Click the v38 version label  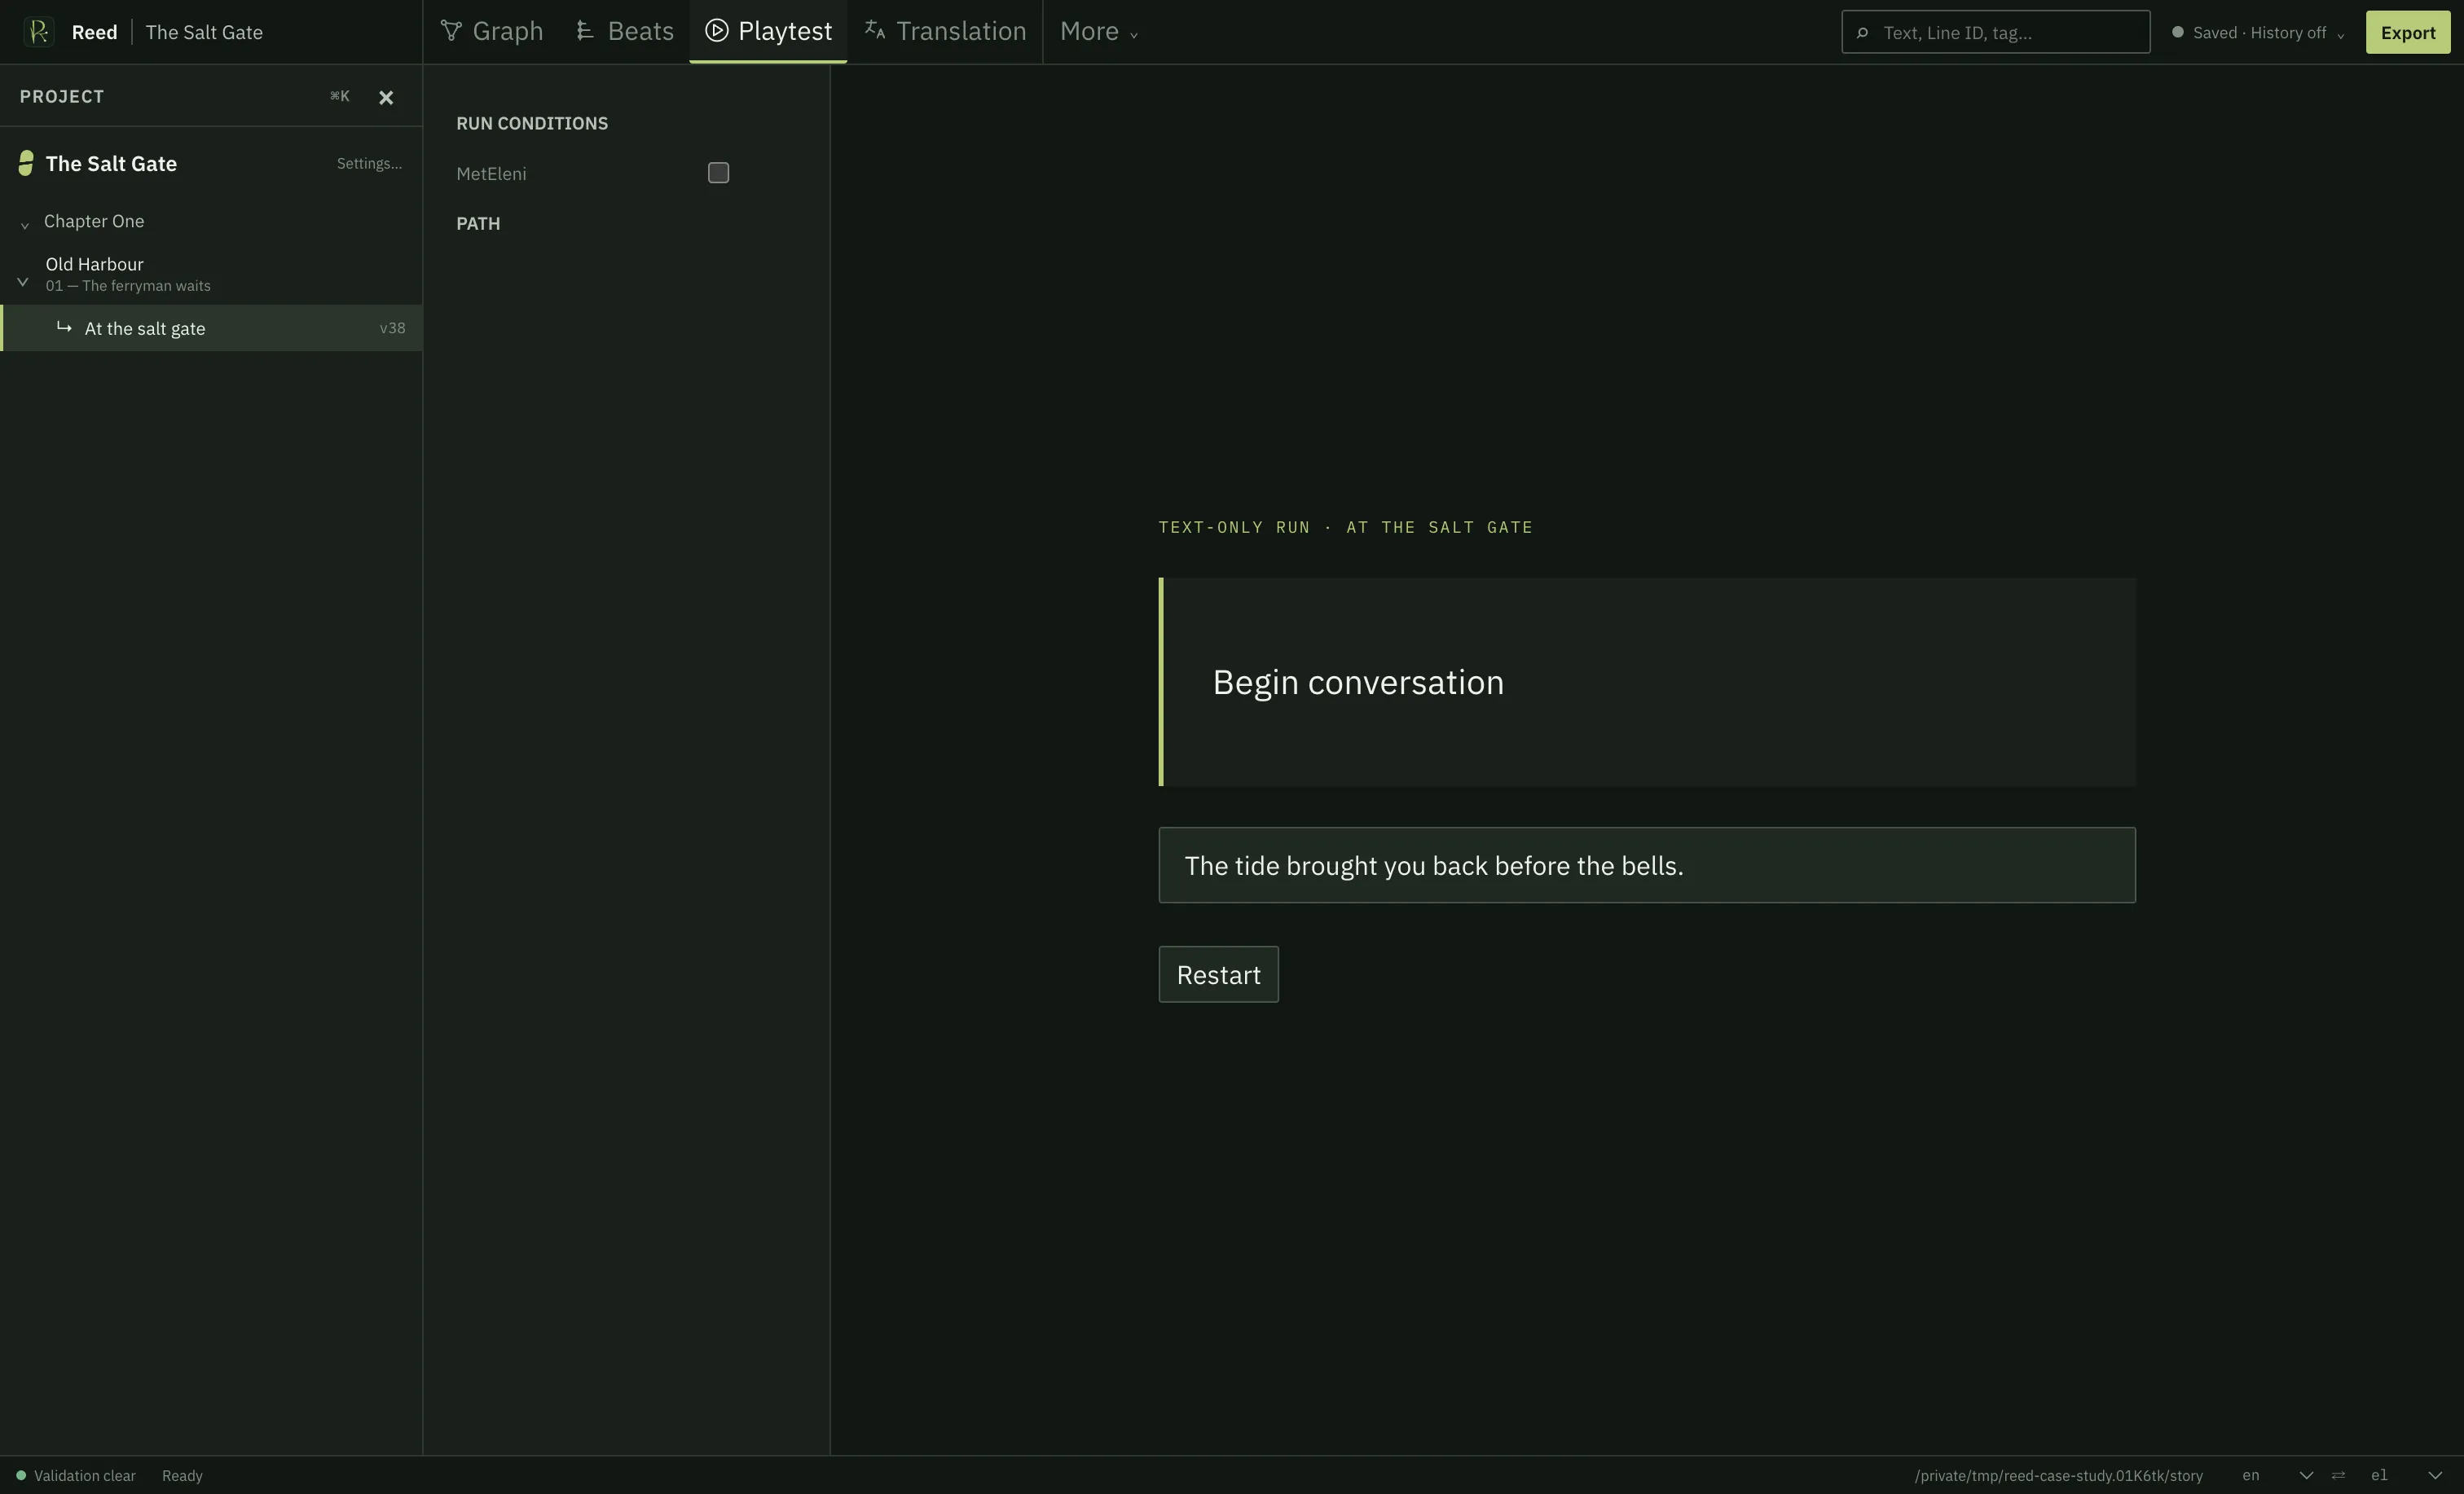click(392, 328)
